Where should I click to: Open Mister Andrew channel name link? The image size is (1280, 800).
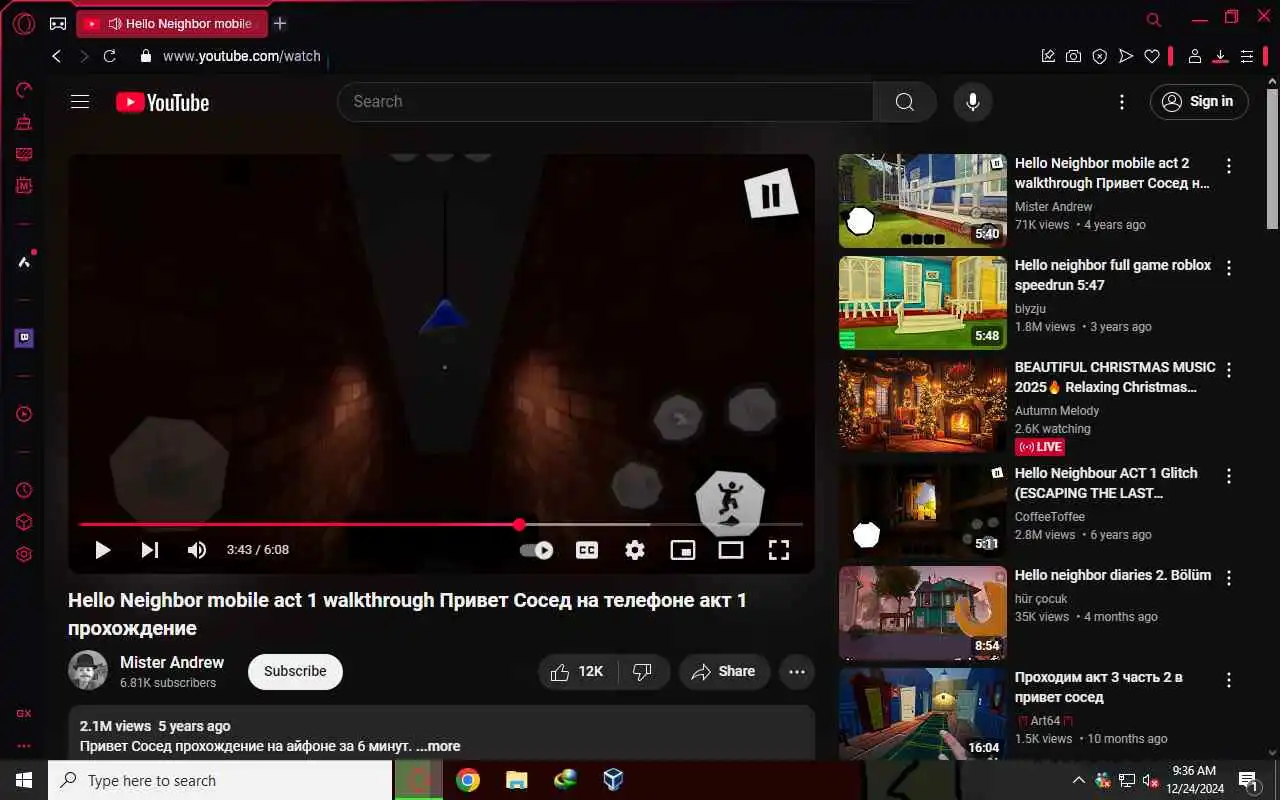point(172,662)
